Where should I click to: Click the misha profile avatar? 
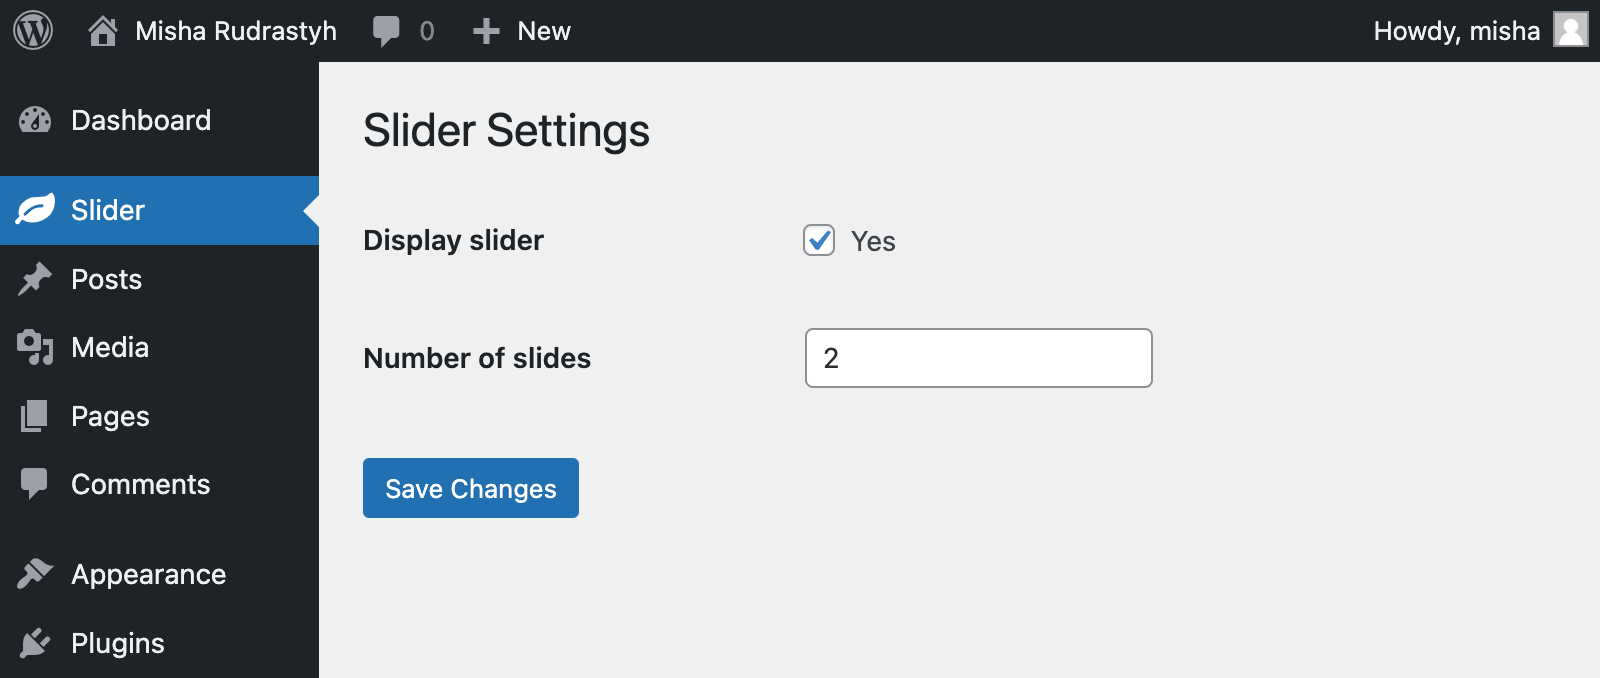(1571, 30)
